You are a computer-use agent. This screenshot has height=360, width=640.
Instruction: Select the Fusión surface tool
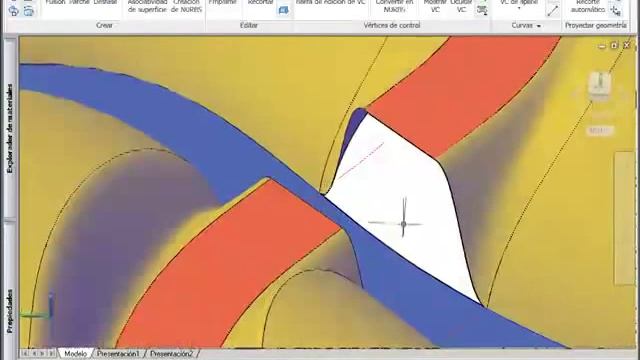tap(55, 2)
